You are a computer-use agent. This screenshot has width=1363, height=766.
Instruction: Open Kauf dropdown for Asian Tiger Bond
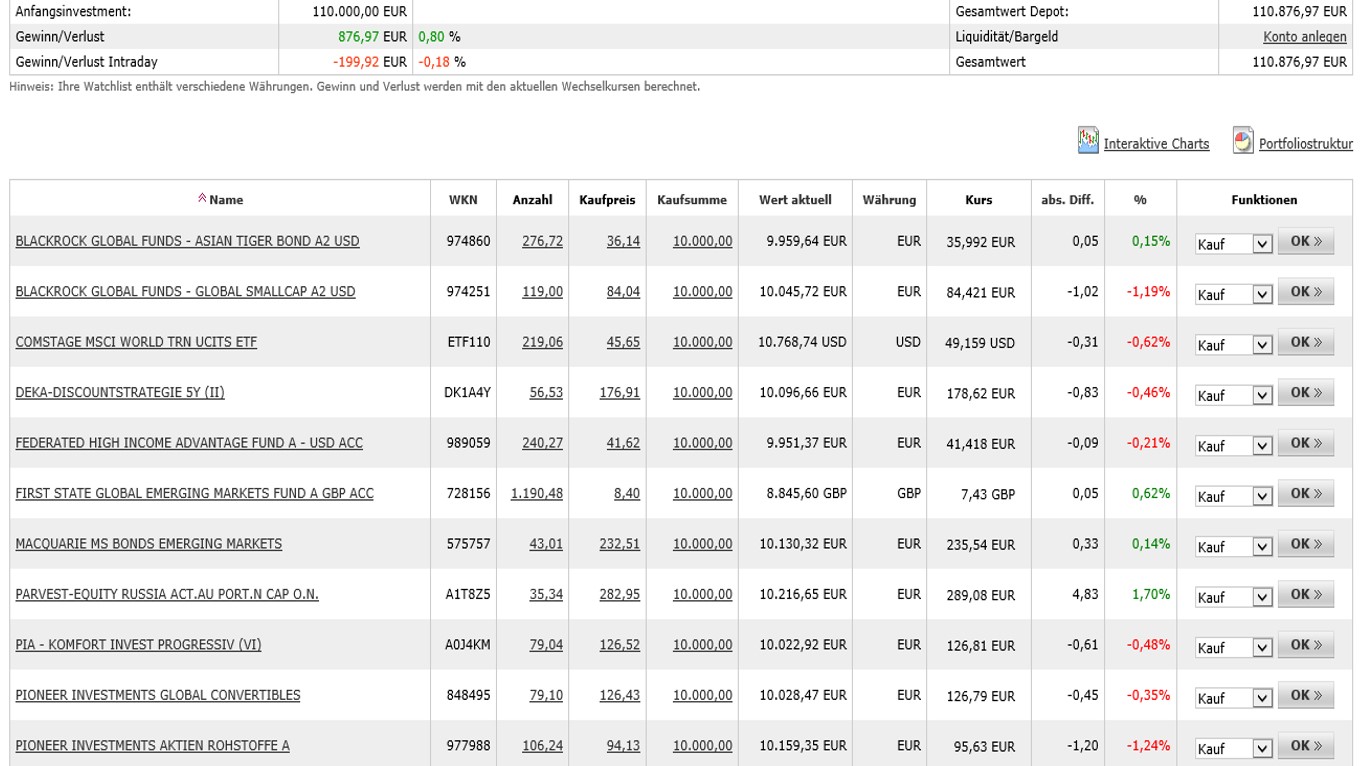pos(1262,243)
